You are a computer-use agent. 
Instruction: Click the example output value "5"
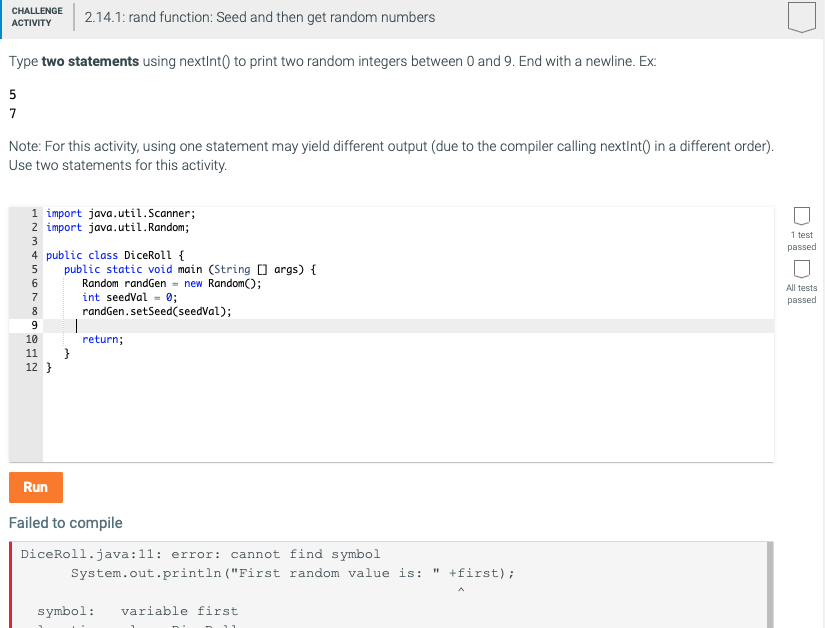[11, 93]
